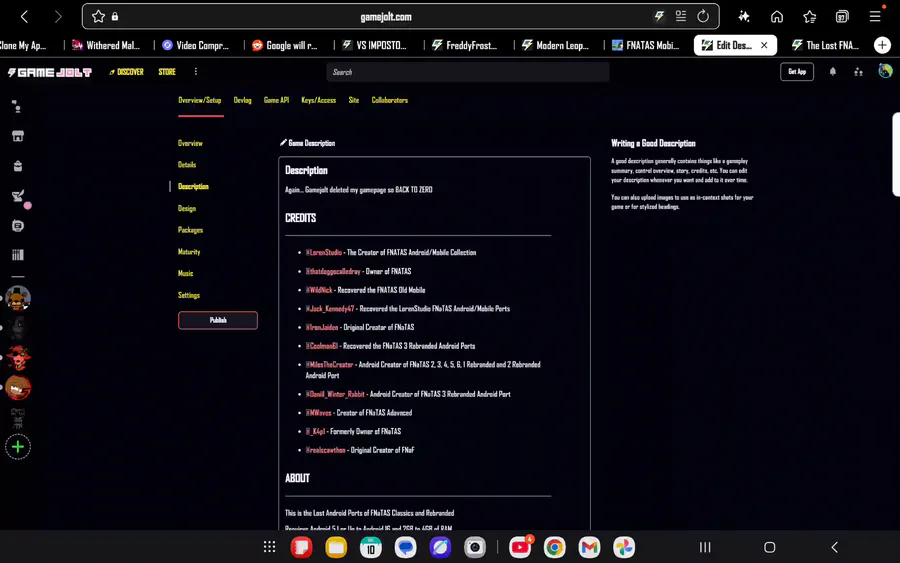Open the sidebar feed icon at top
Screen dimensions: 900x563
coord(18,106)
